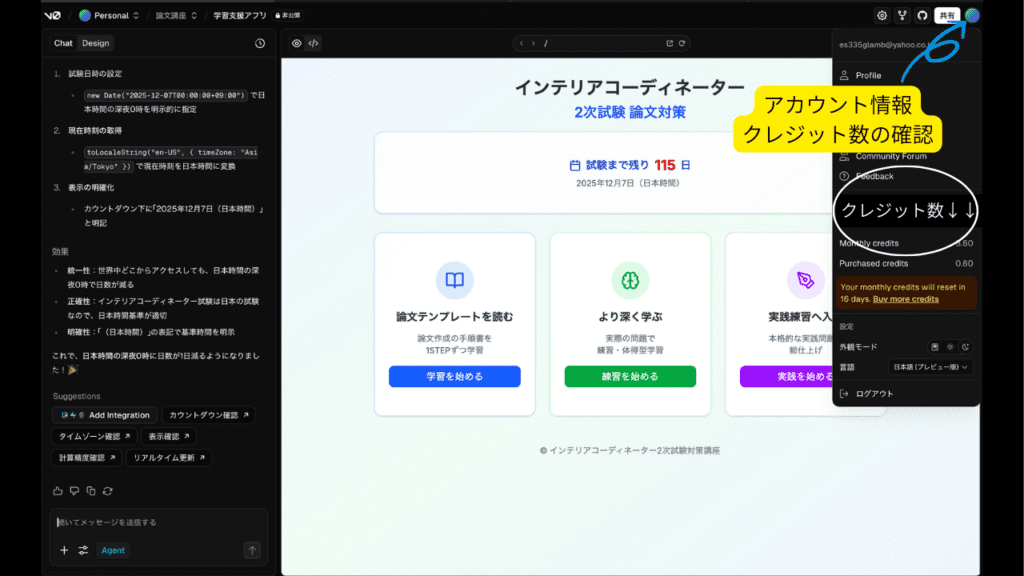This screenshot has height=576, width=1024.
Task: Switch to the Design tab
Action: click(x=96, y=43)
